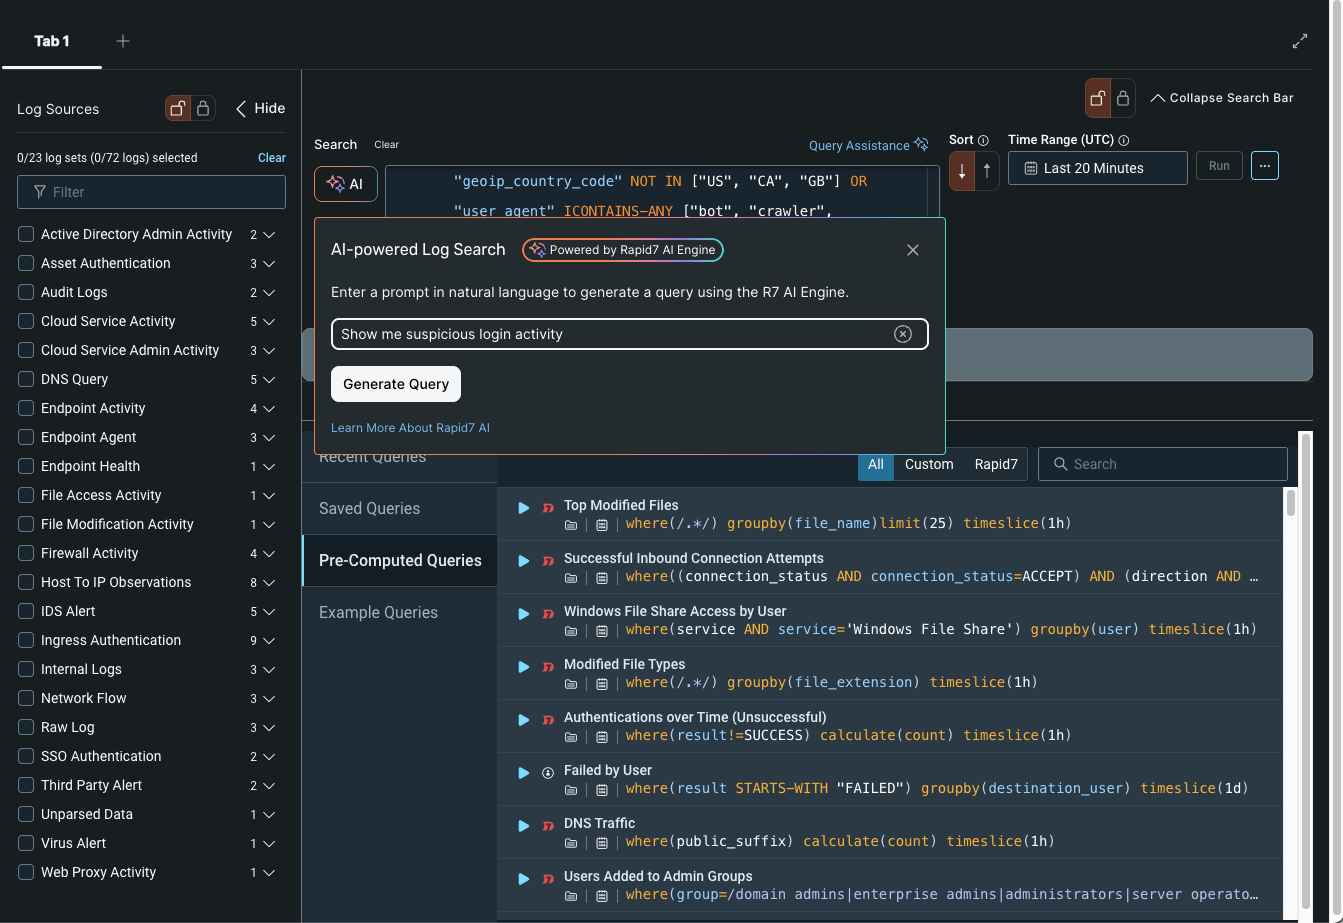1343x923 pixels.
Task: Click folder icon under Top Modified Files
Action: coord(571,524)
